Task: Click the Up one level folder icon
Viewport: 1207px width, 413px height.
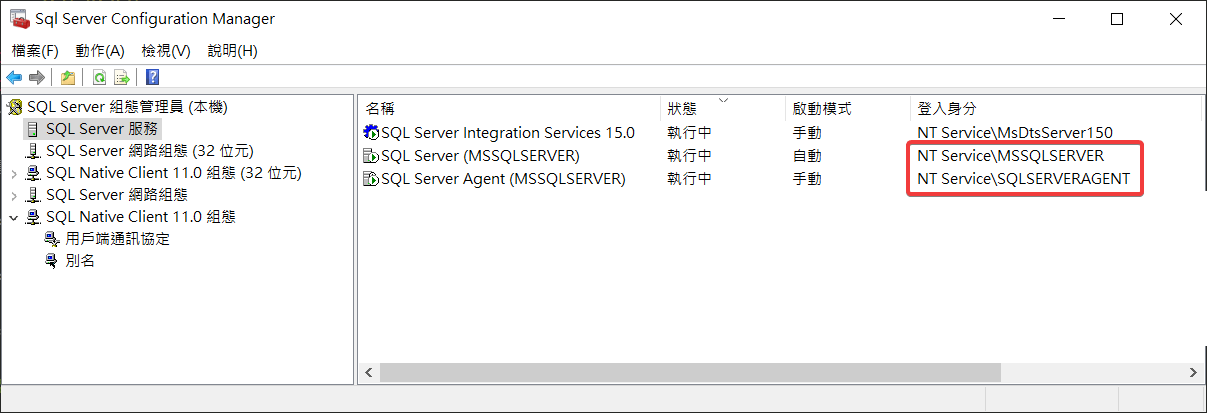Action: pyautogui.click(x=68, y=77)
